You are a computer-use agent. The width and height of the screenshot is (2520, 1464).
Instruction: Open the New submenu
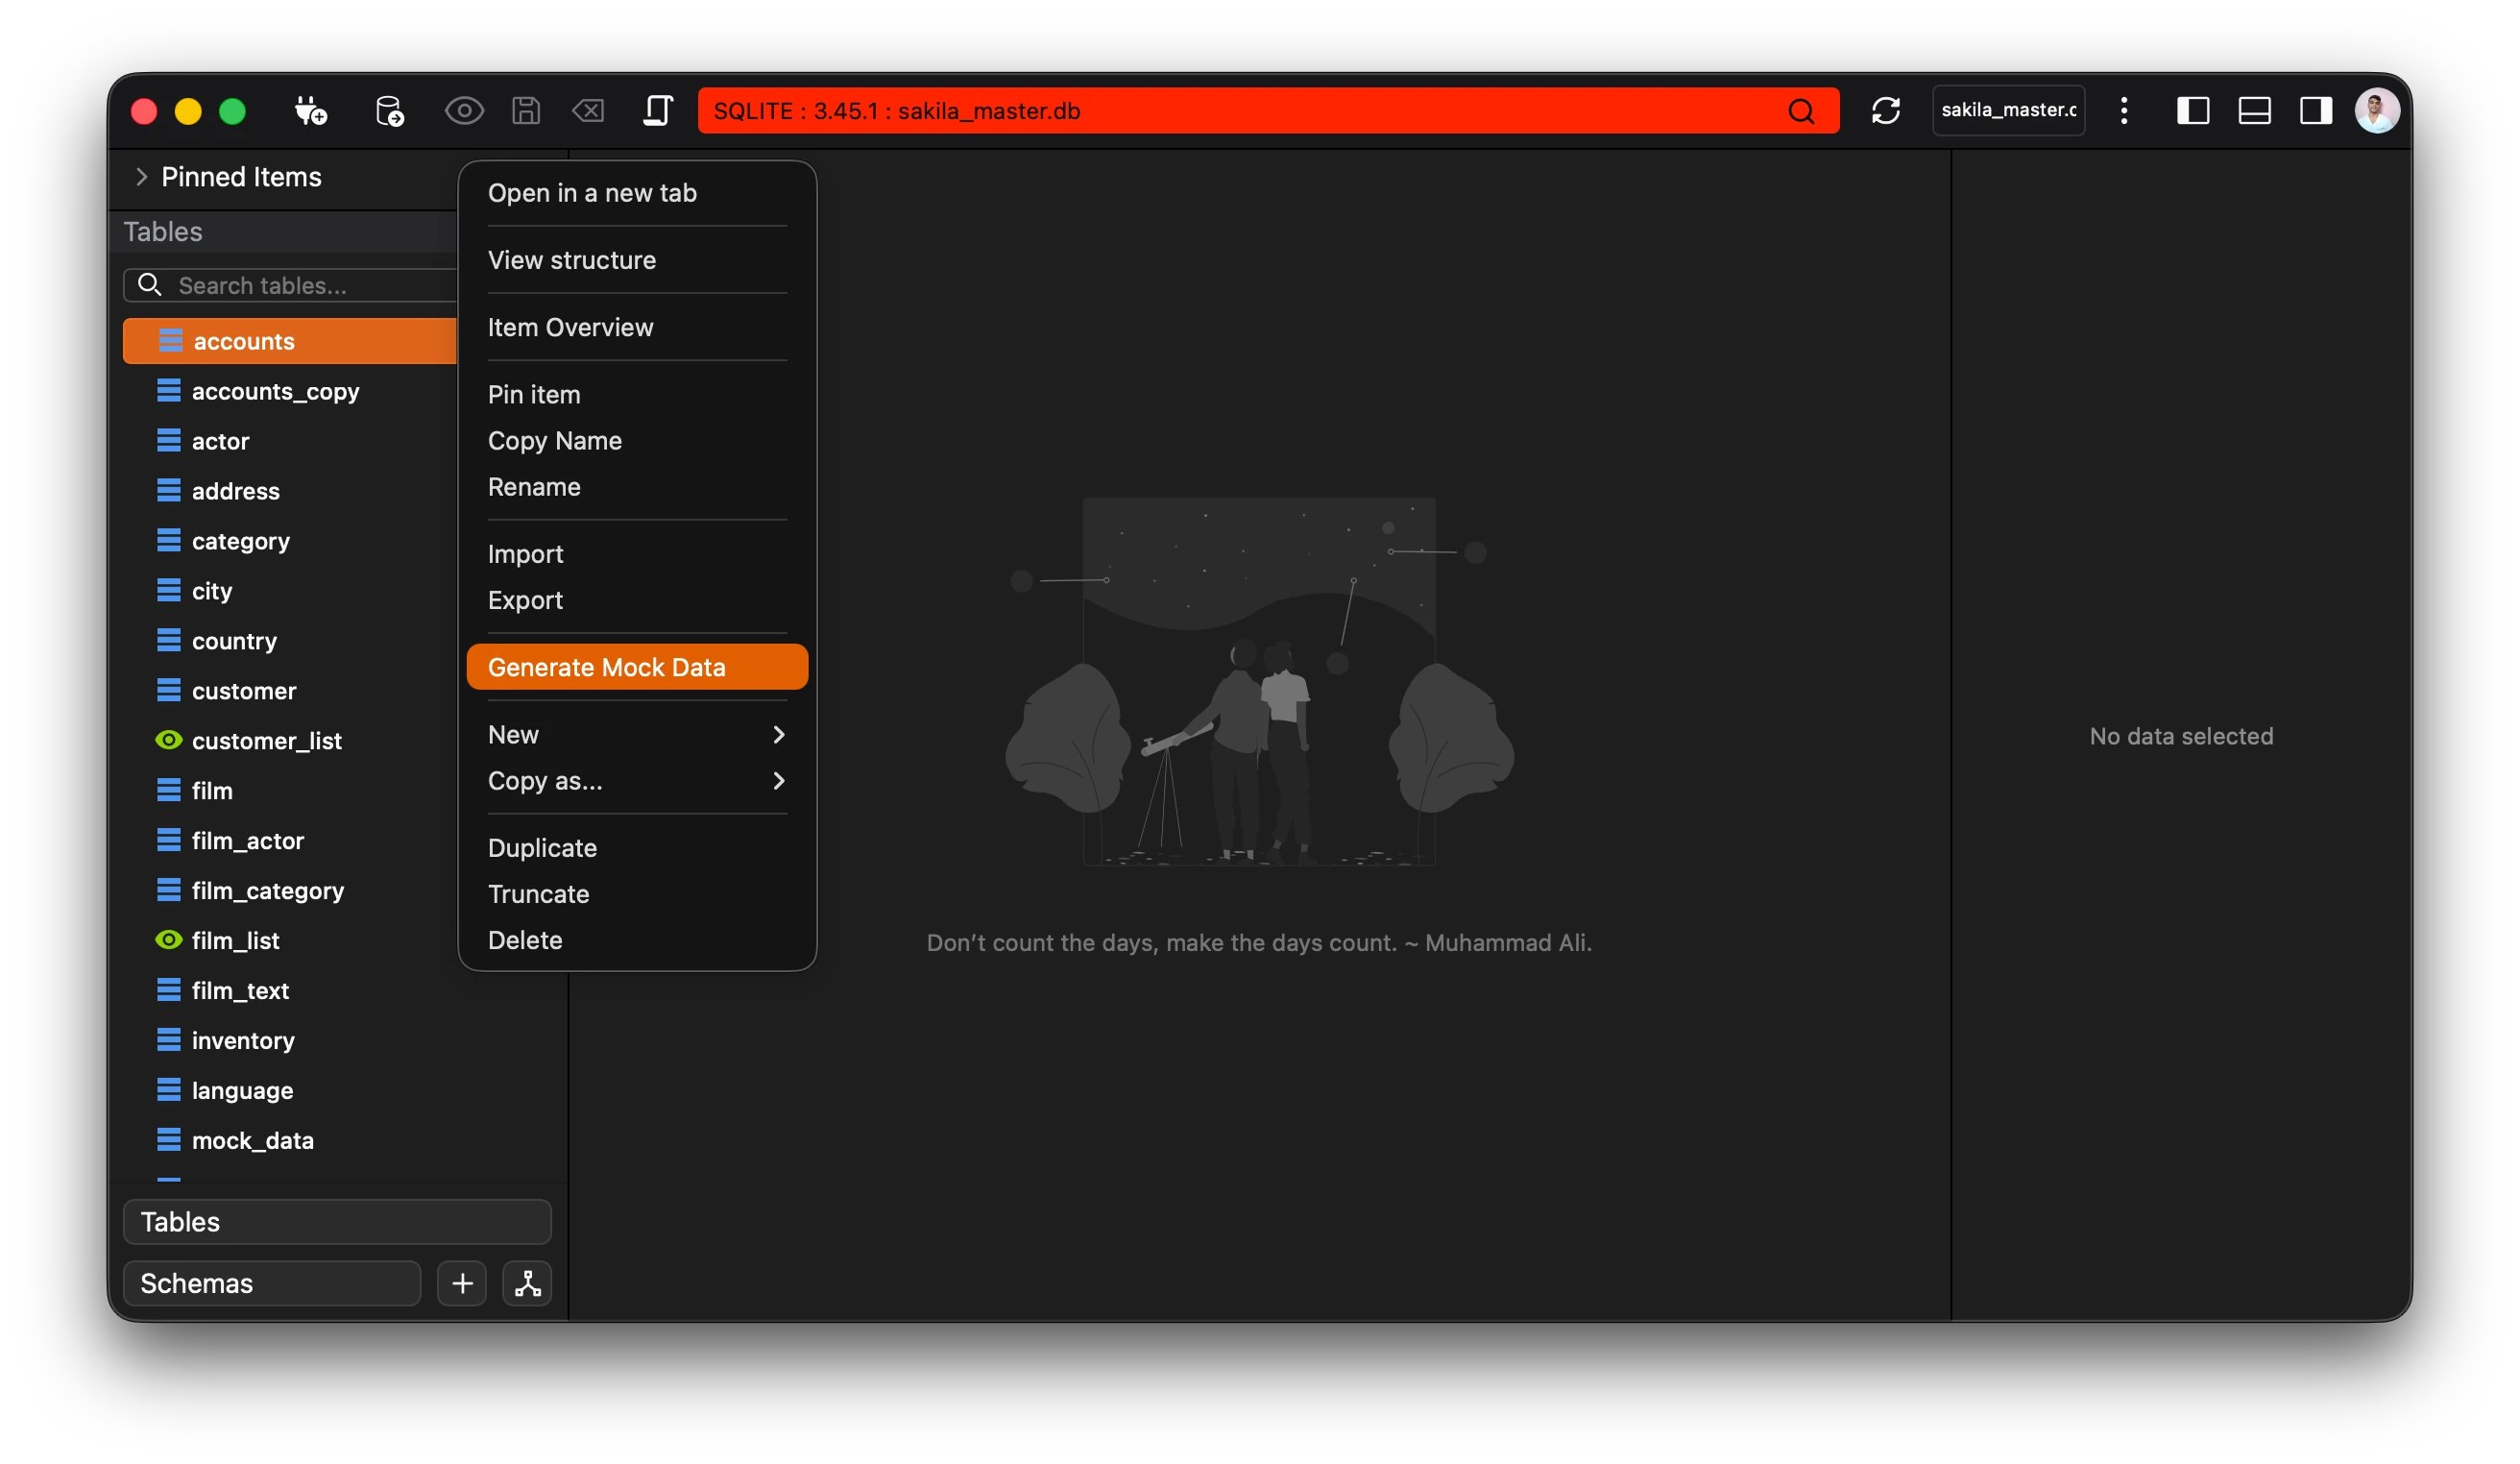(513, 734)
